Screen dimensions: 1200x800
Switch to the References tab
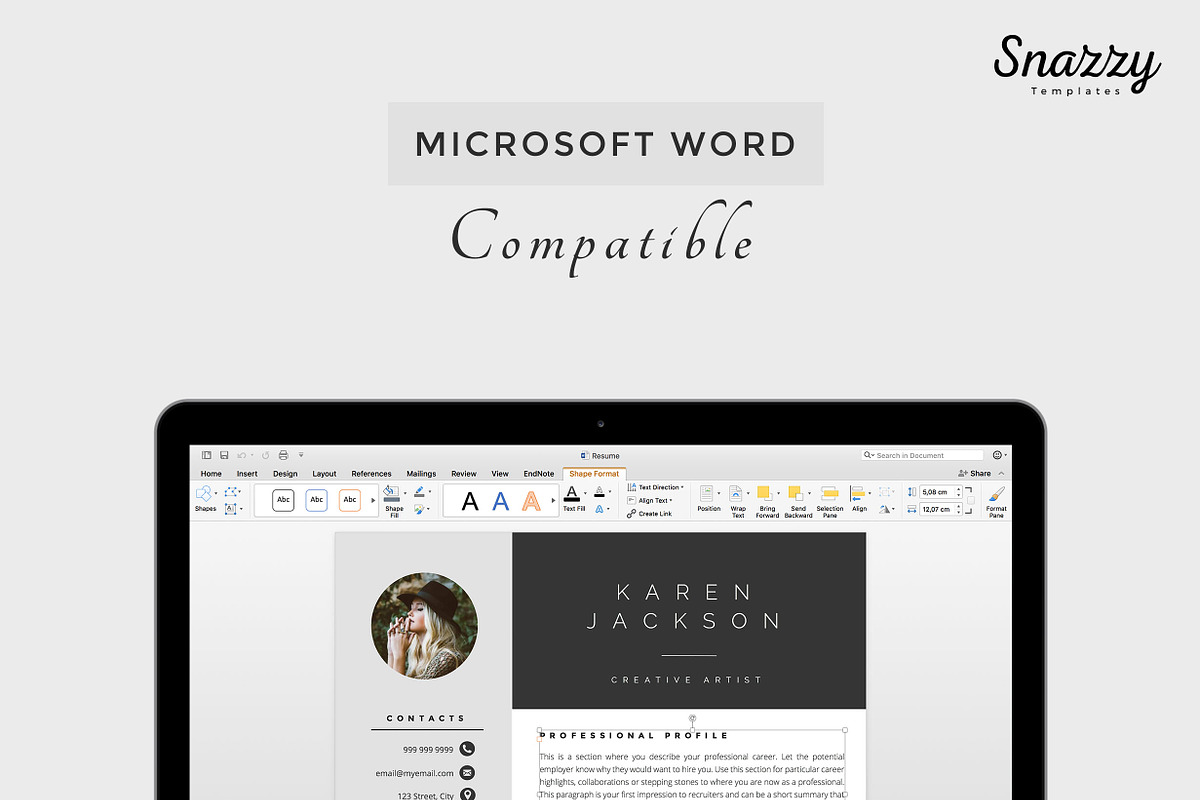pos(371,474)
